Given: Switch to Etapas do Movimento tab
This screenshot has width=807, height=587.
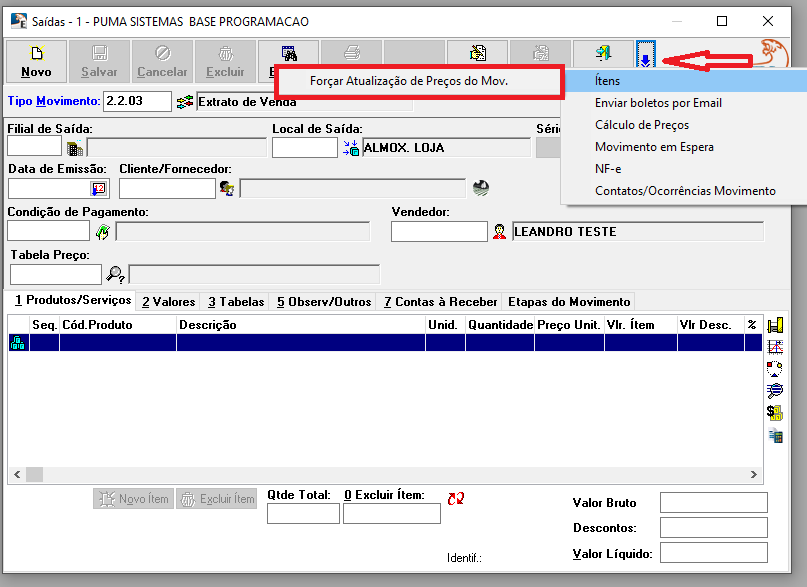Looking at the screenshot, I should pyautogui.click(x=569, y=302).
